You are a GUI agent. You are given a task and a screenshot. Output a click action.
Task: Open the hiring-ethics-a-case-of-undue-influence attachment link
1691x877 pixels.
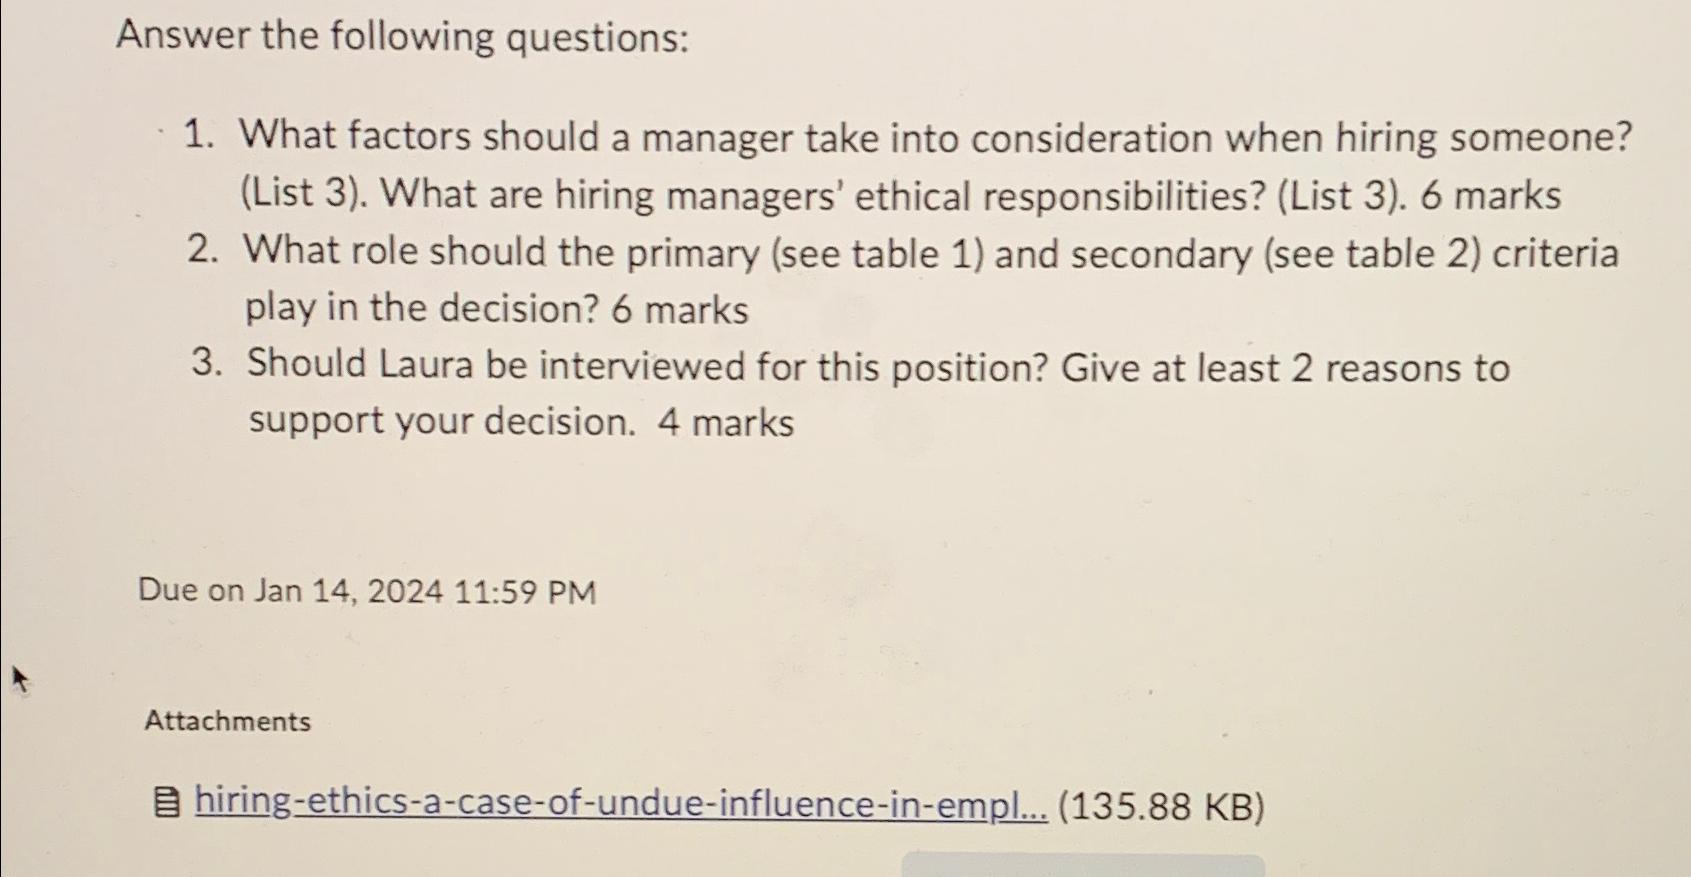621,803
